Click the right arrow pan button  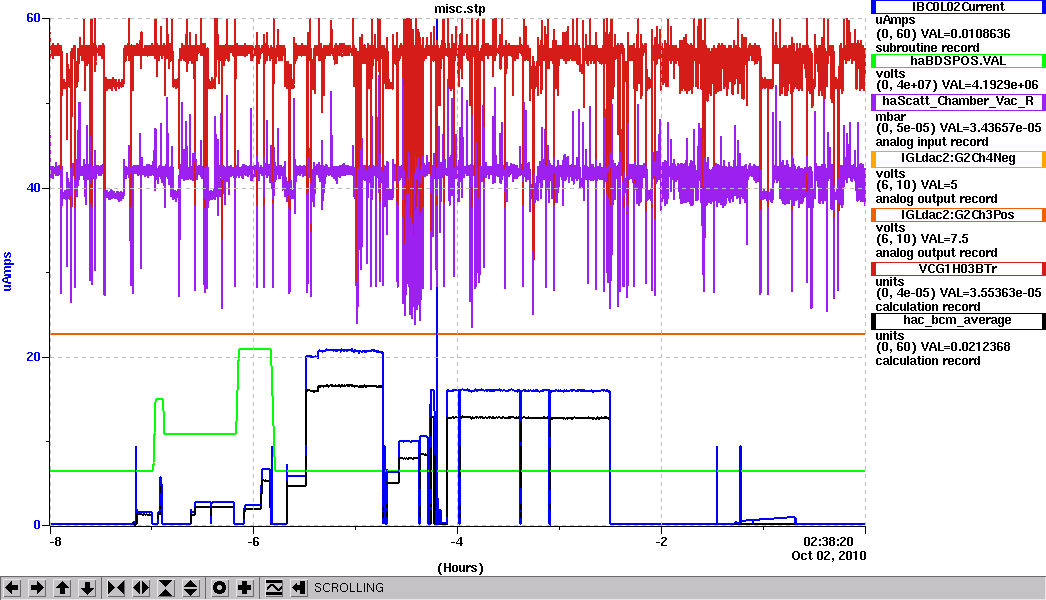(37, 588)
